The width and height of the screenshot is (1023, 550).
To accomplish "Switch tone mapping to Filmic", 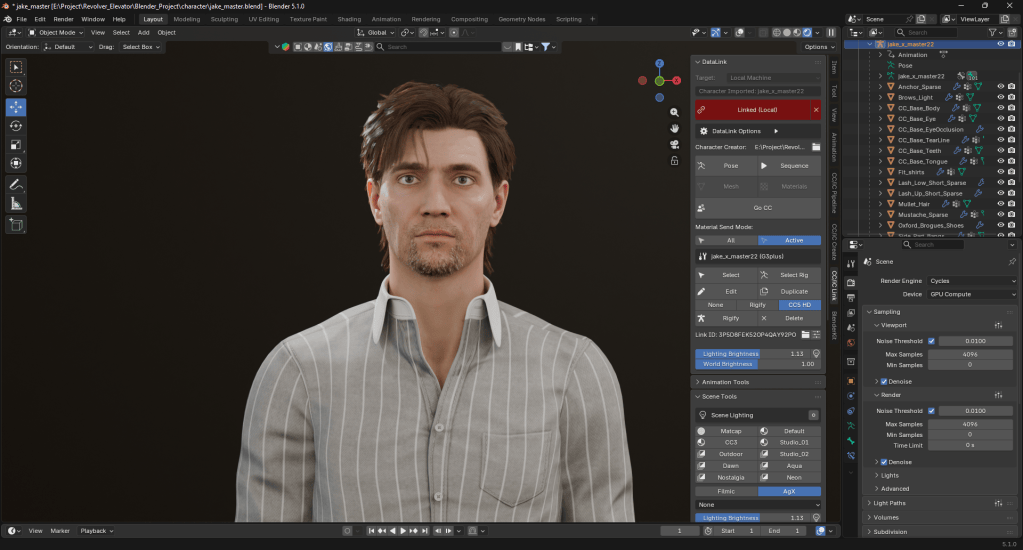I will [726, 491].
